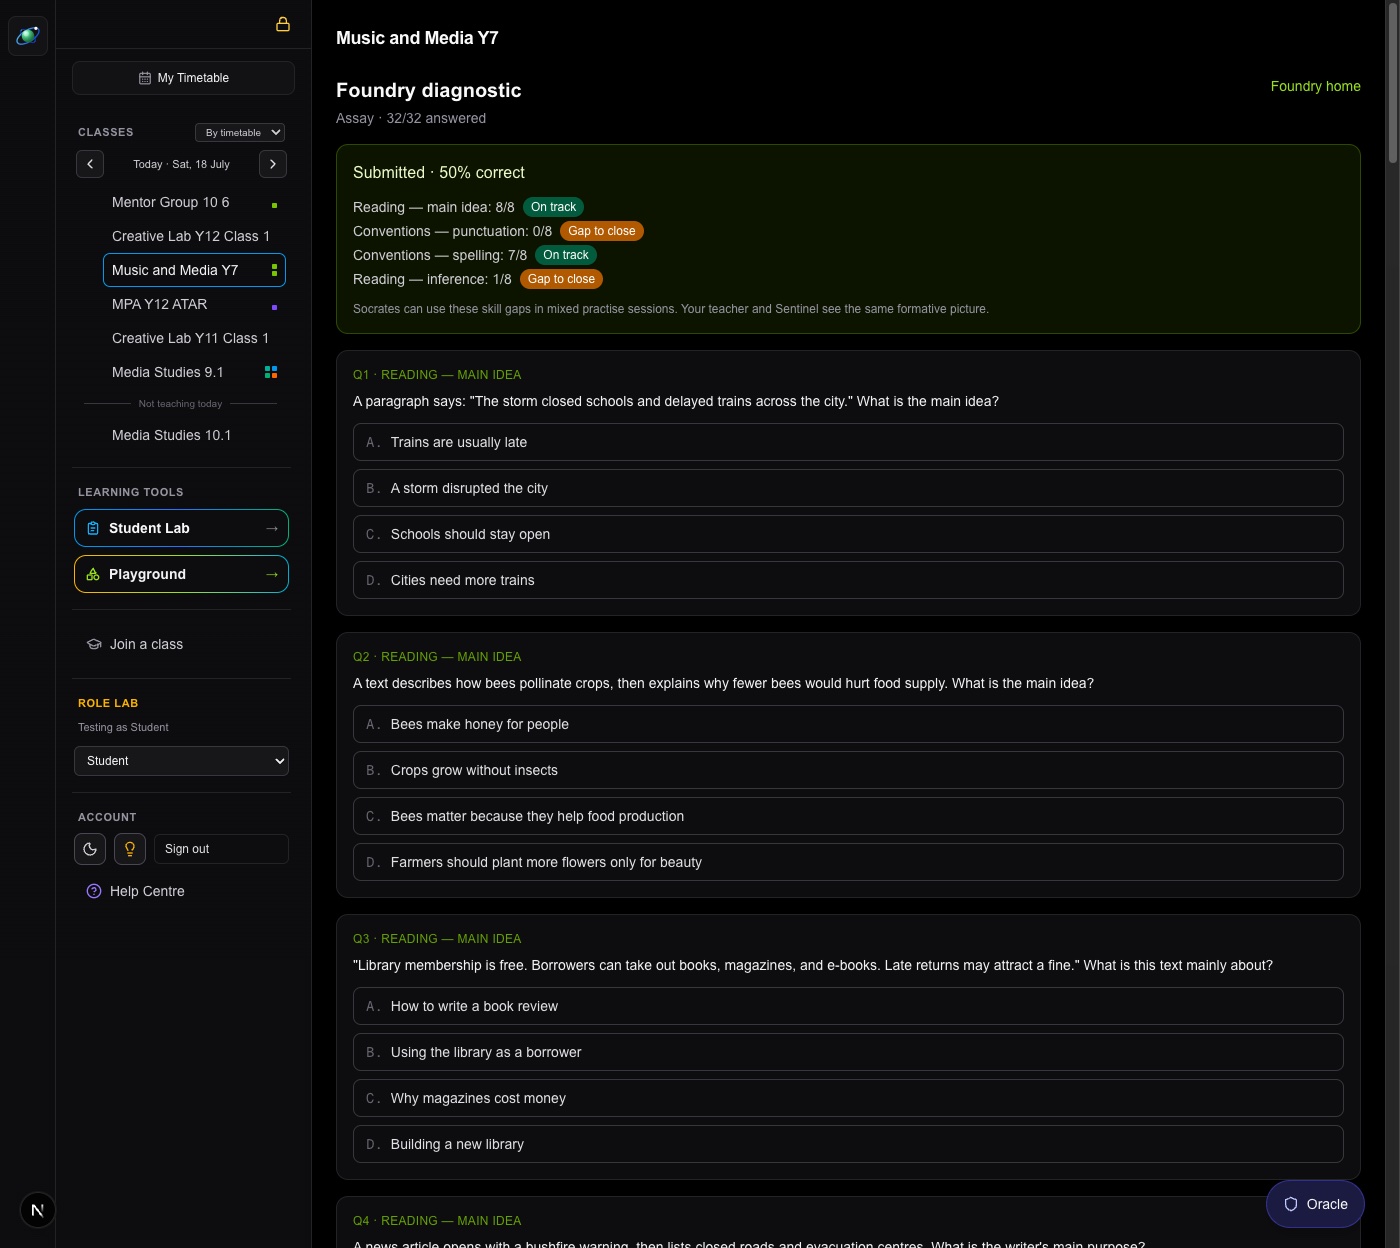
Task: Select Q1 option C 'Schools should stay open'
Action: pos(848,534)
